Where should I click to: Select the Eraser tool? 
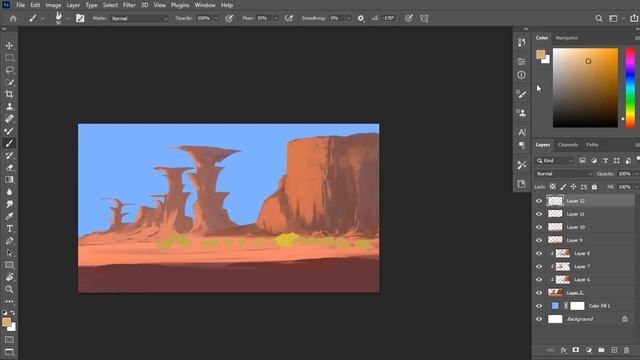click(x=9, y=168)
